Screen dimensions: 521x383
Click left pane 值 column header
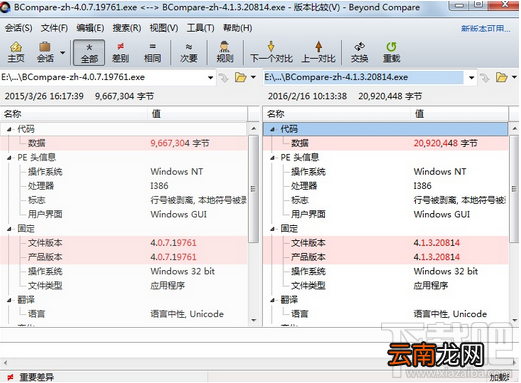click(x=197, y=114)
